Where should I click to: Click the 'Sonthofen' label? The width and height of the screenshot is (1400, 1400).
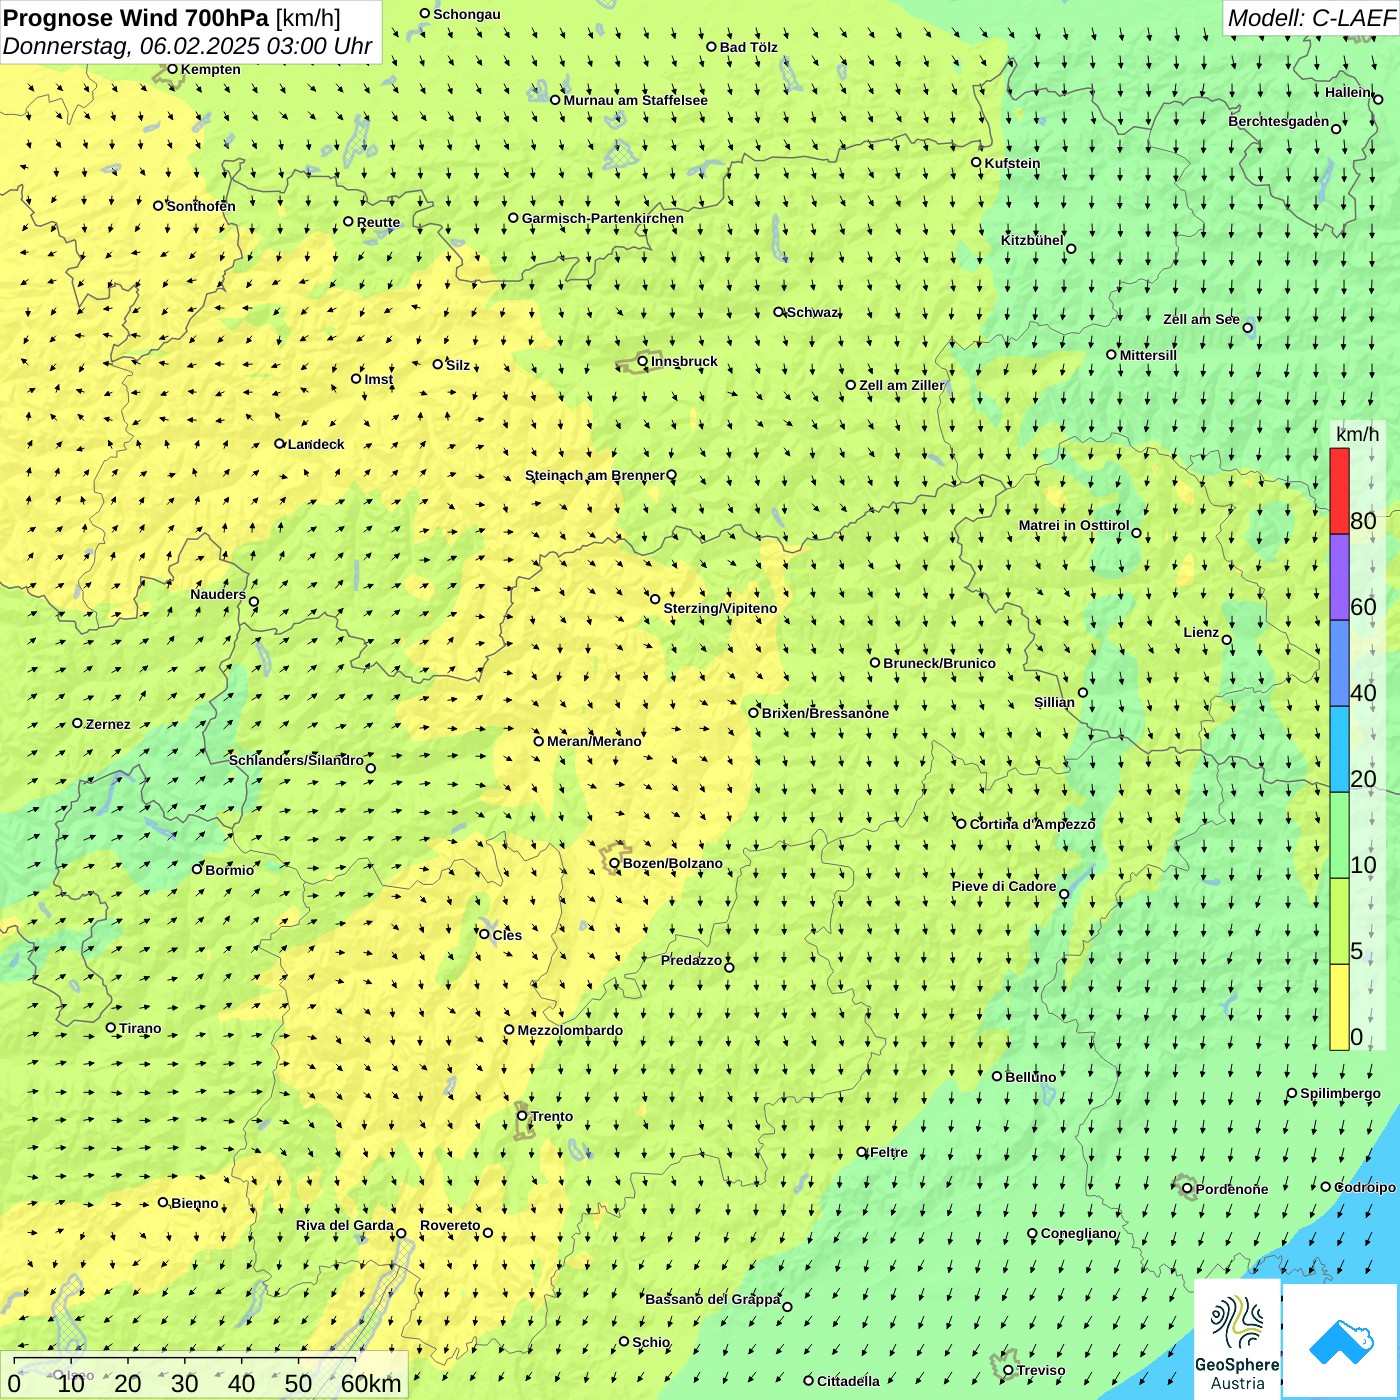click(201, 206)
